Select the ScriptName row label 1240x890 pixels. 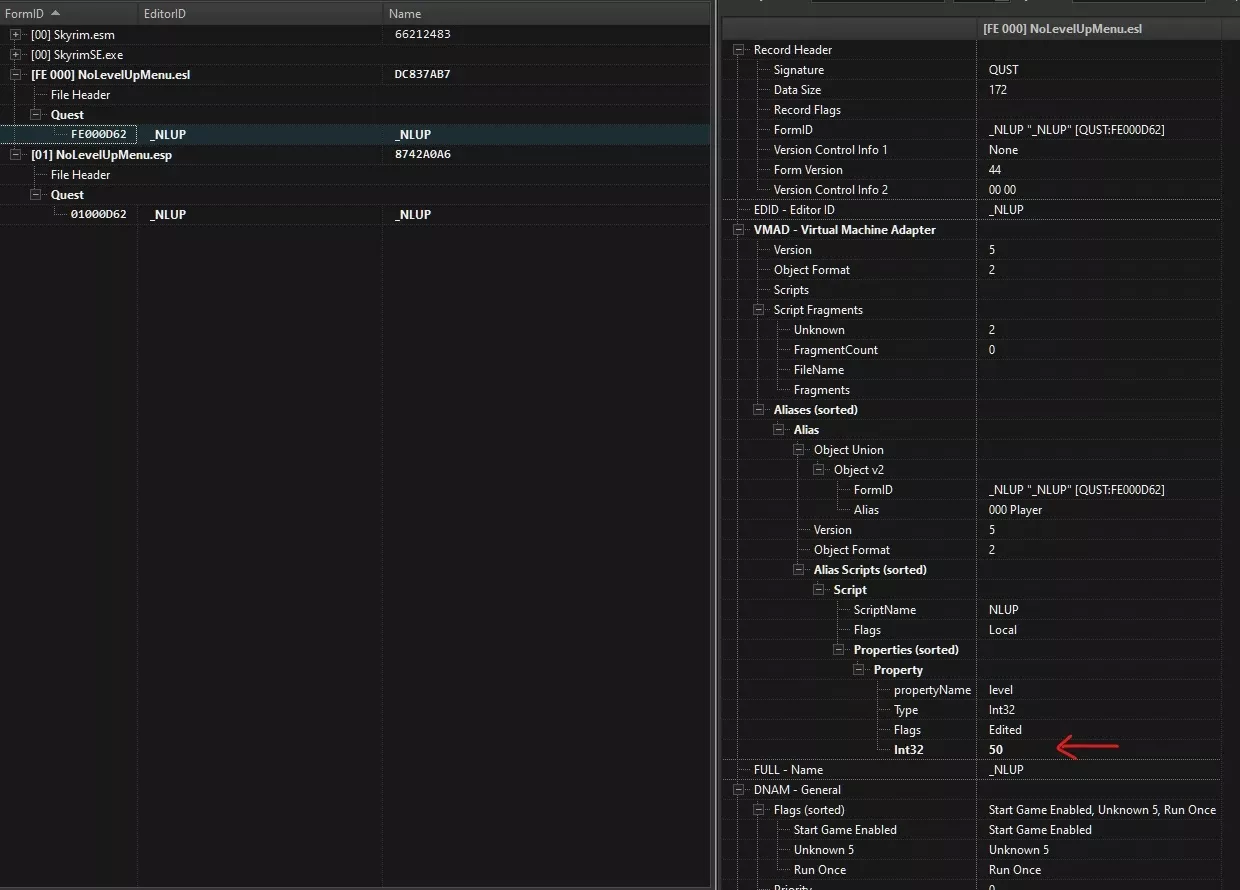pos(885,610)
